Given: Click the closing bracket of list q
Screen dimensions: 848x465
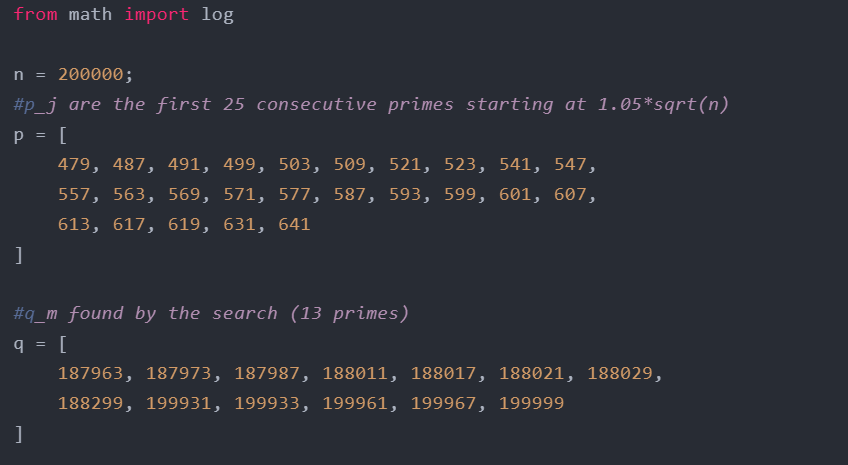Looking at the screenshot, I should click(18, 434).
